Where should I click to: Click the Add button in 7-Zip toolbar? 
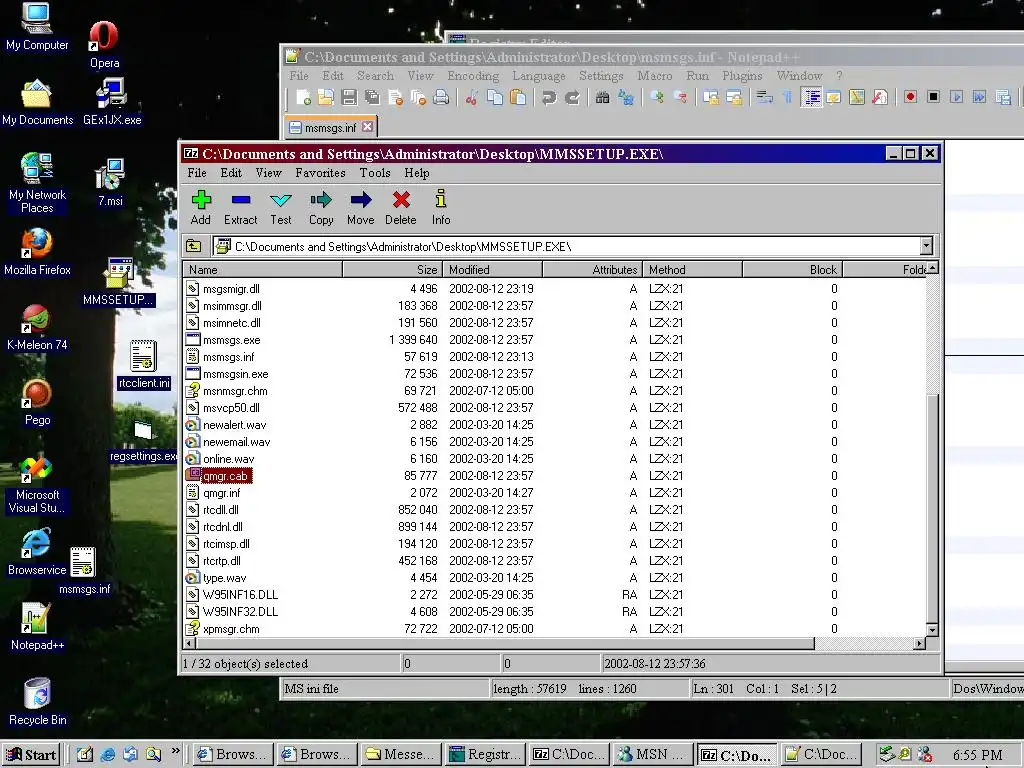200,208
